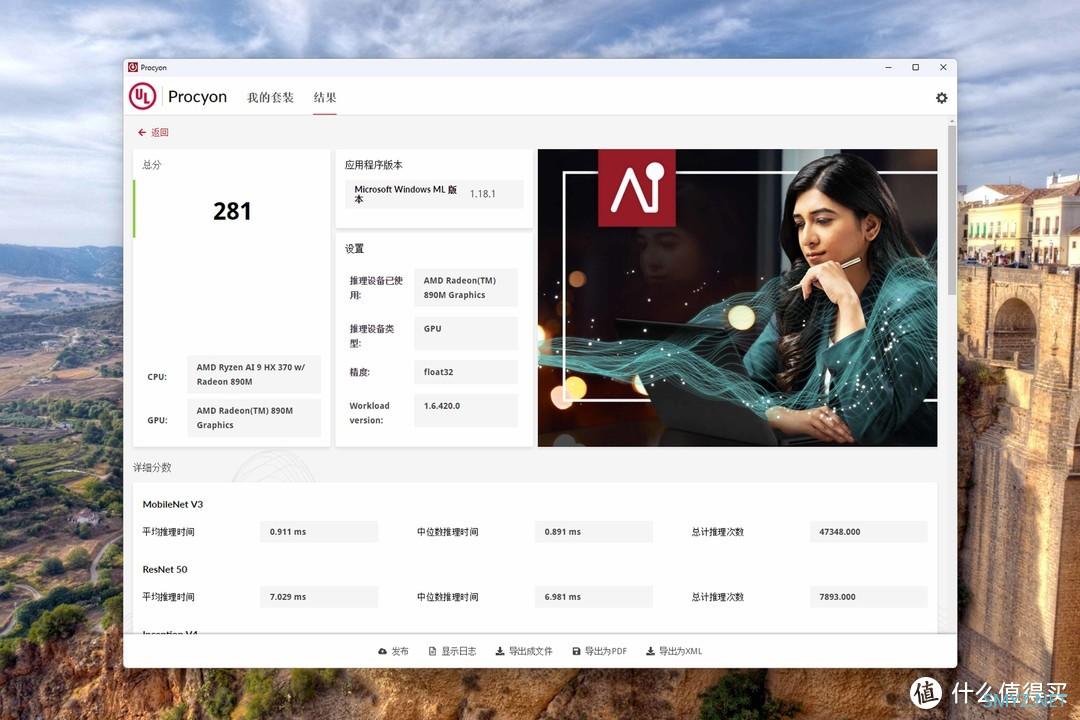The height and width of the screenshot is (720, 1080).
Task: Click the download icon beside 导出成文件
Action: coord(500,651)
